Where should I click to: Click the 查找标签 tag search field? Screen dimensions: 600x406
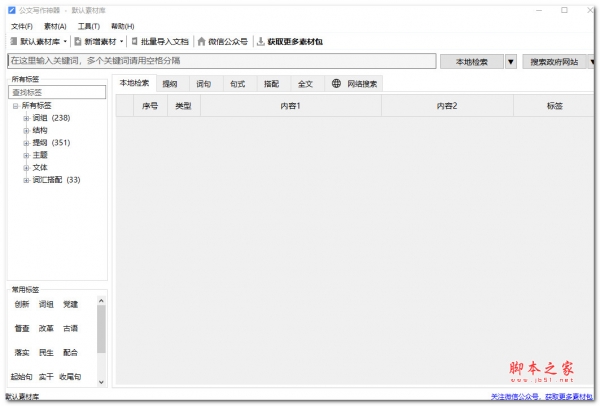(57, 92)
